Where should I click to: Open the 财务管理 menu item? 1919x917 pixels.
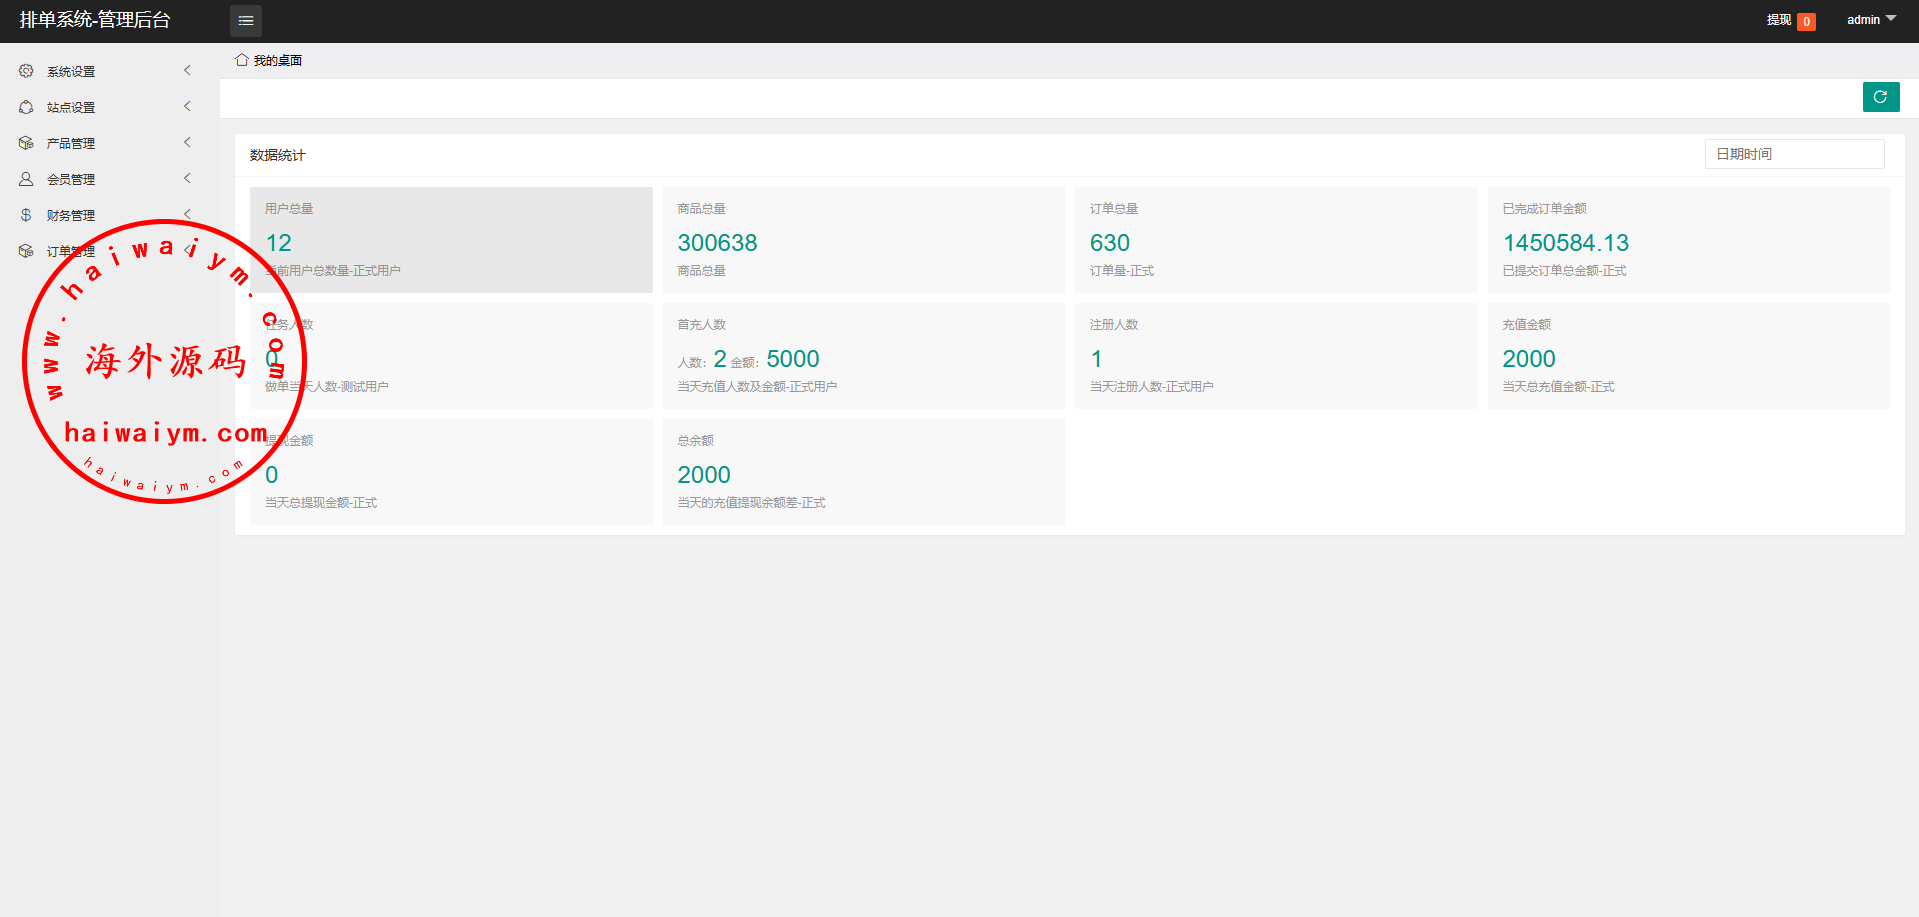tap(71, 215)
